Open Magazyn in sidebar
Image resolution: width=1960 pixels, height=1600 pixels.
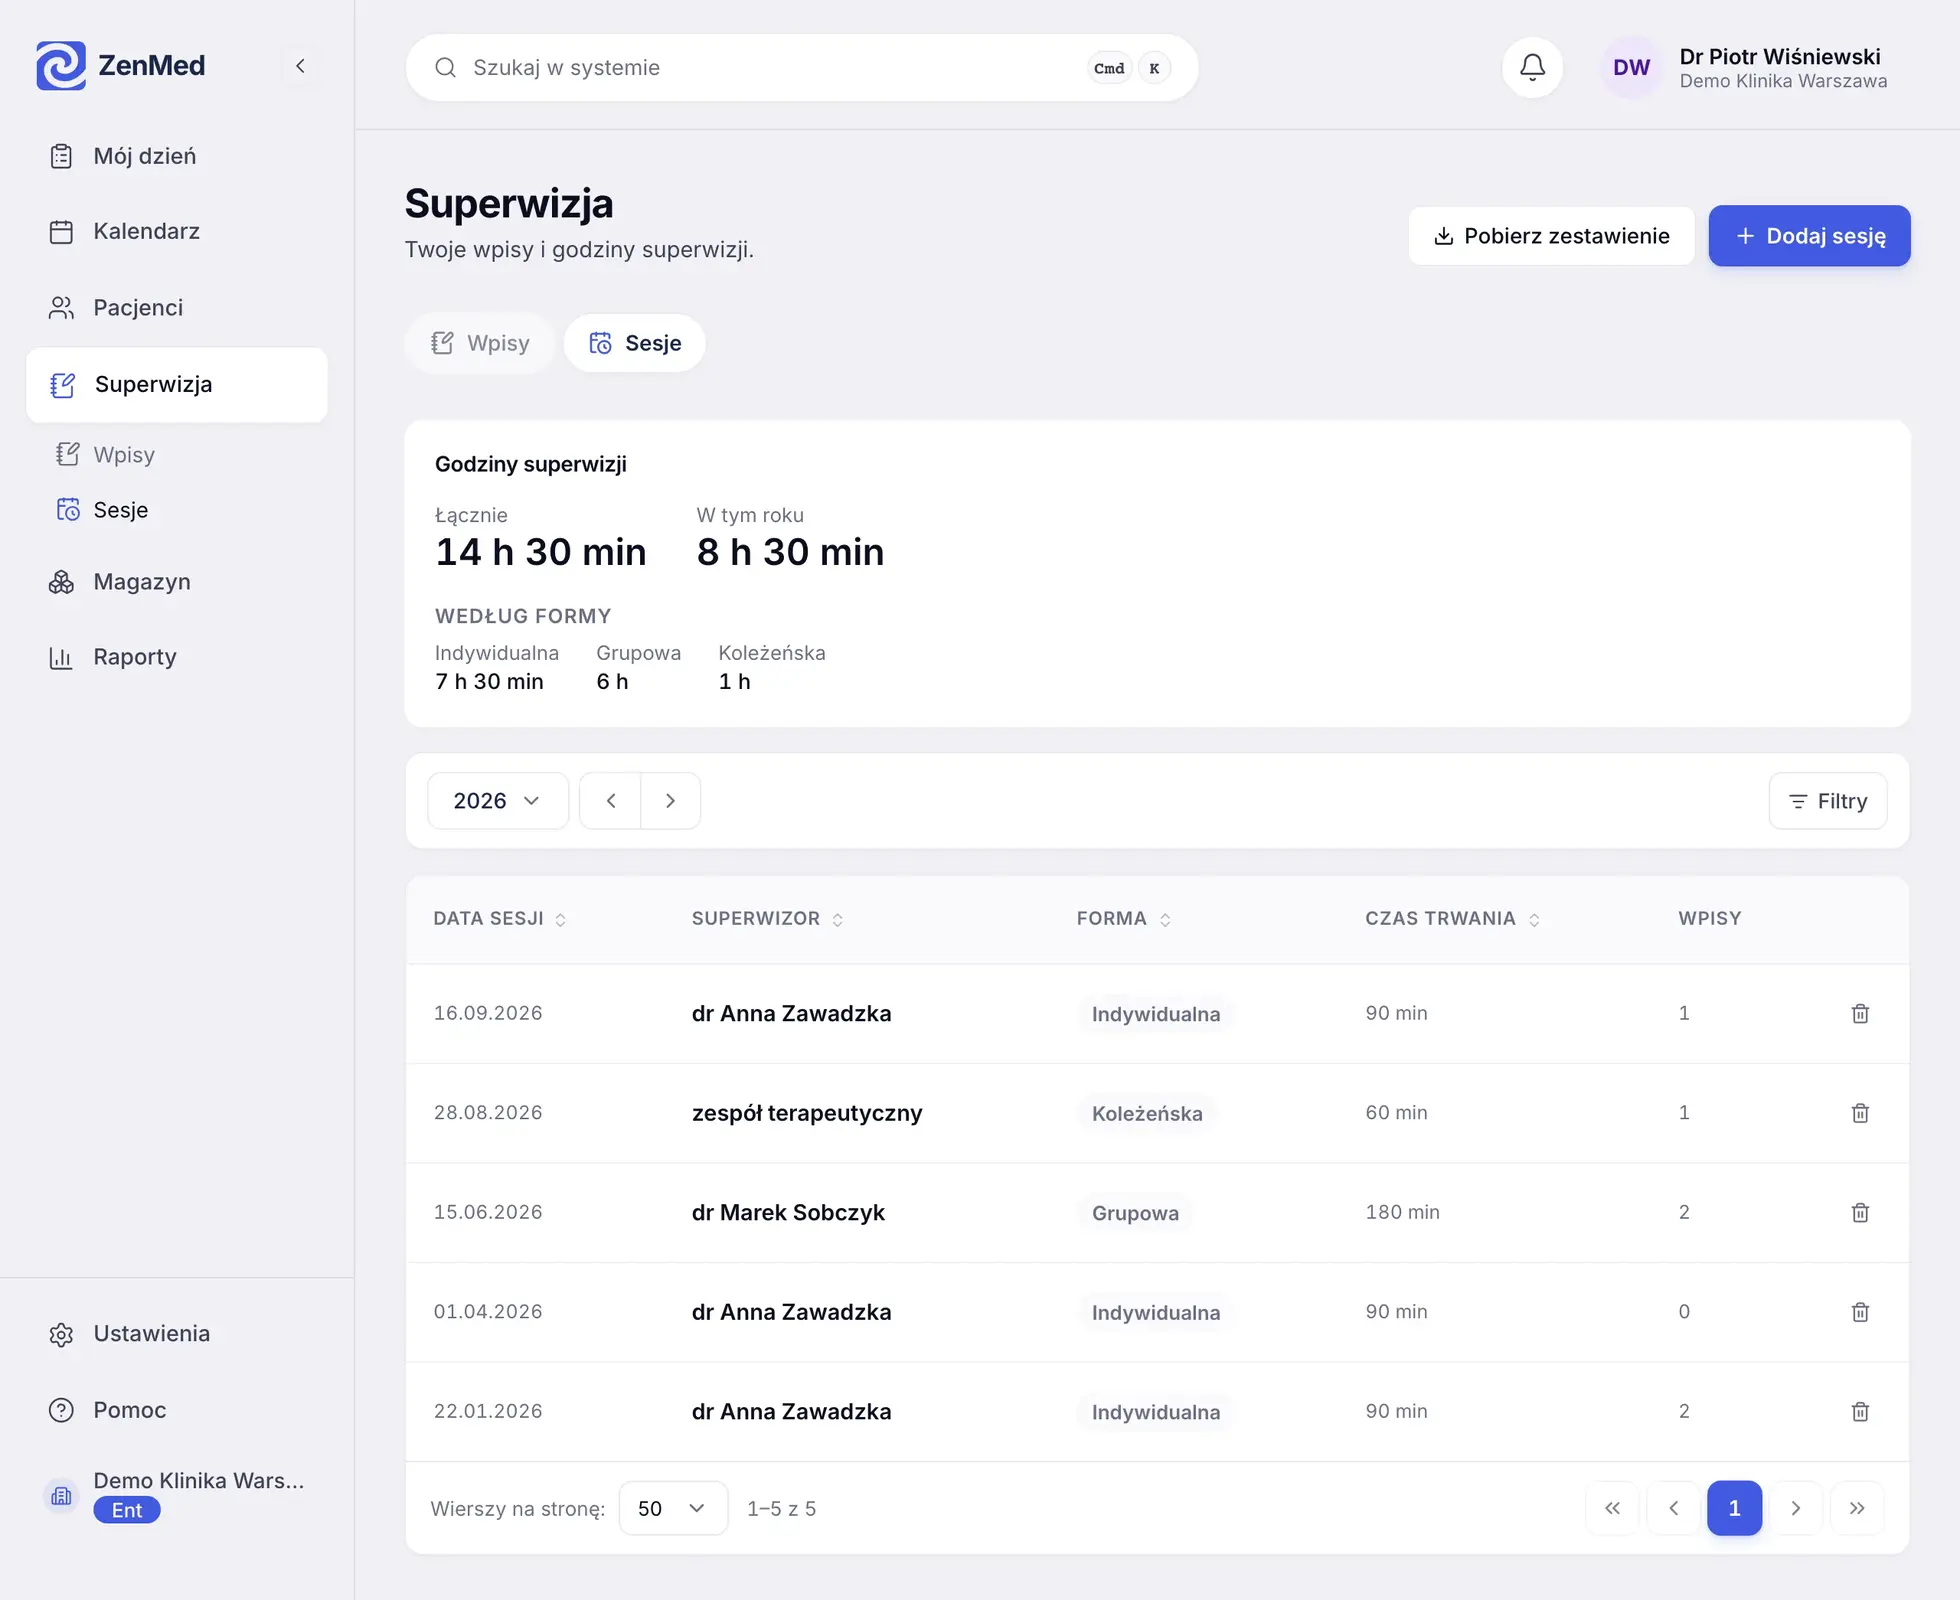177,581
